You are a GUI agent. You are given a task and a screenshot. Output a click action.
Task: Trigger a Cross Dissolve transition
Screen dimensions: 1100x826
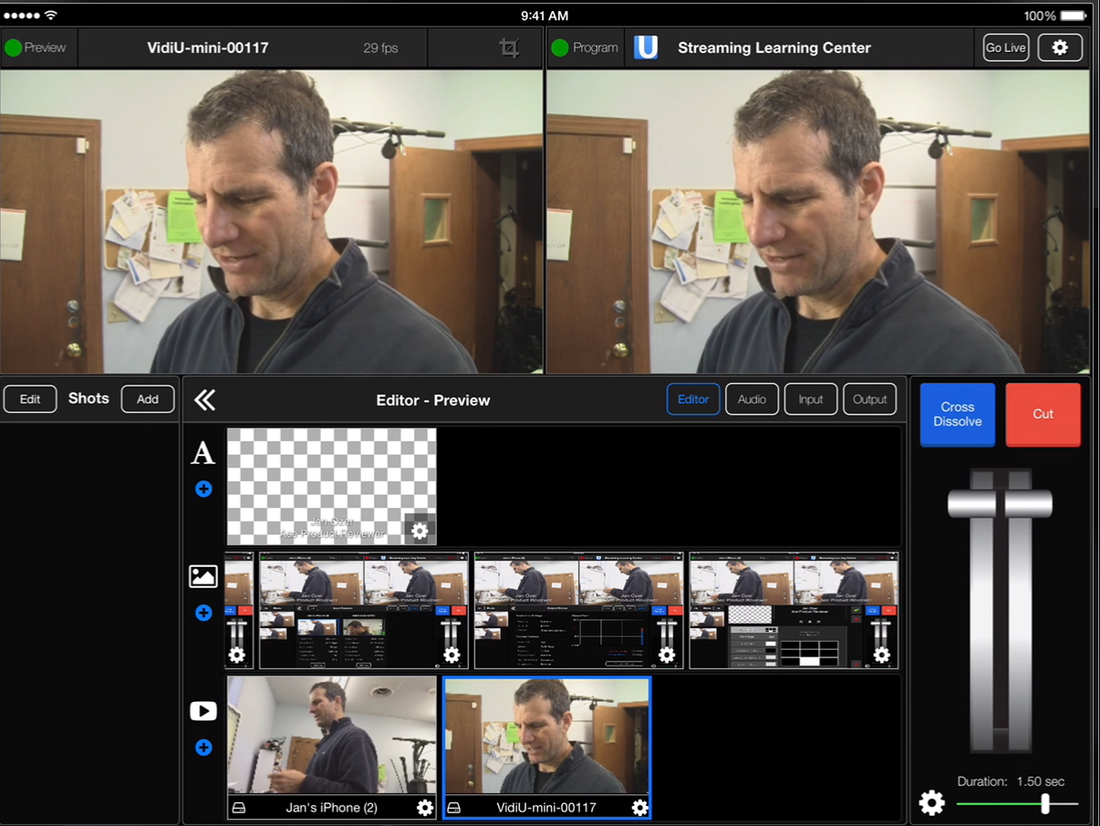click(x=957, y=414)
